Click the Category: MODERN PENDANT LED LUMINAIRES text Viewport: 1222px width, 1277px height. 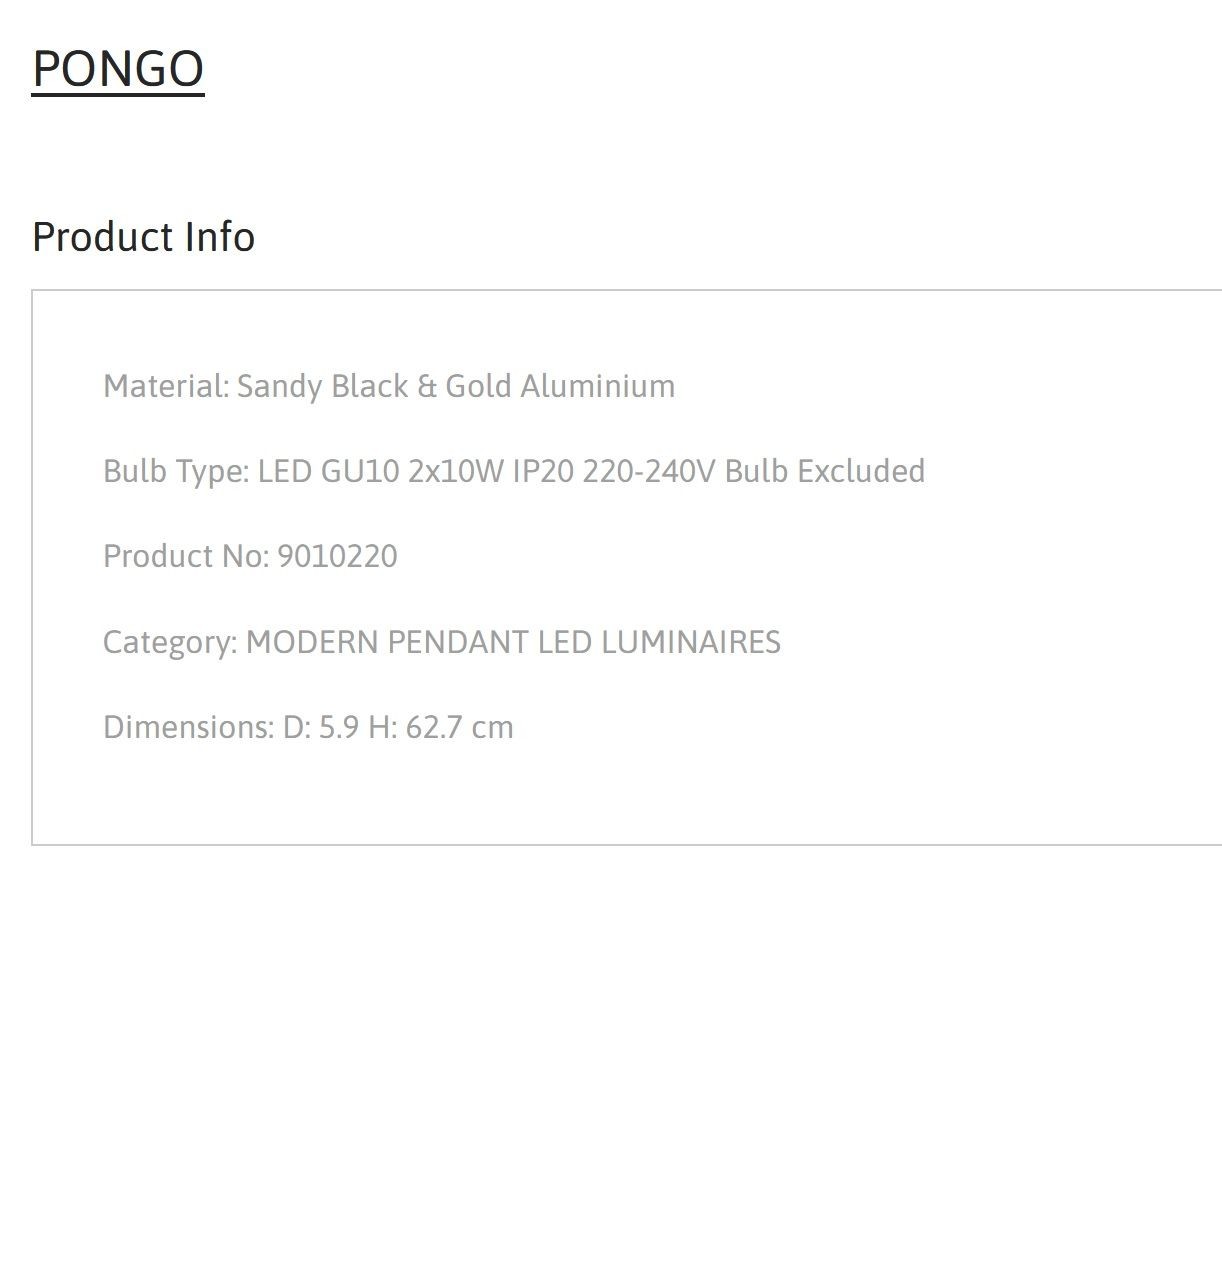tap(442, 642)
